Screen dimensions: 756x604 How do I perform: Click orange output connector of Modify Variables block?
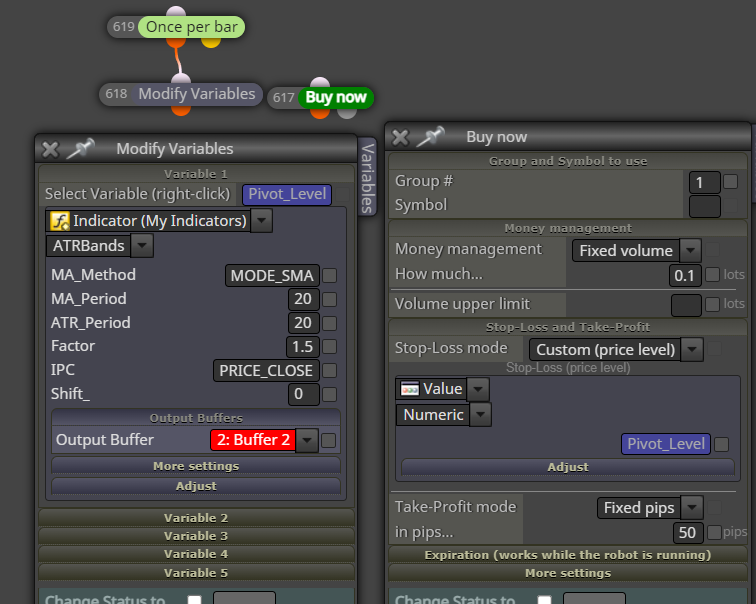pos(181,110)
